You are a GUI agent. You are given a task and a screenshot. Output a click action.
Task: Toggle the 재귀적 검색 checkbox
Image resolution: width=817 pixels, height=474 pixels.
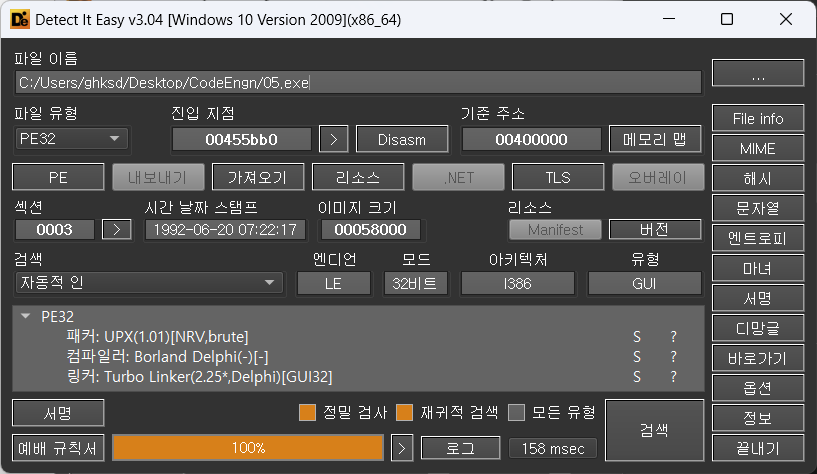click(x=404, y=413)
